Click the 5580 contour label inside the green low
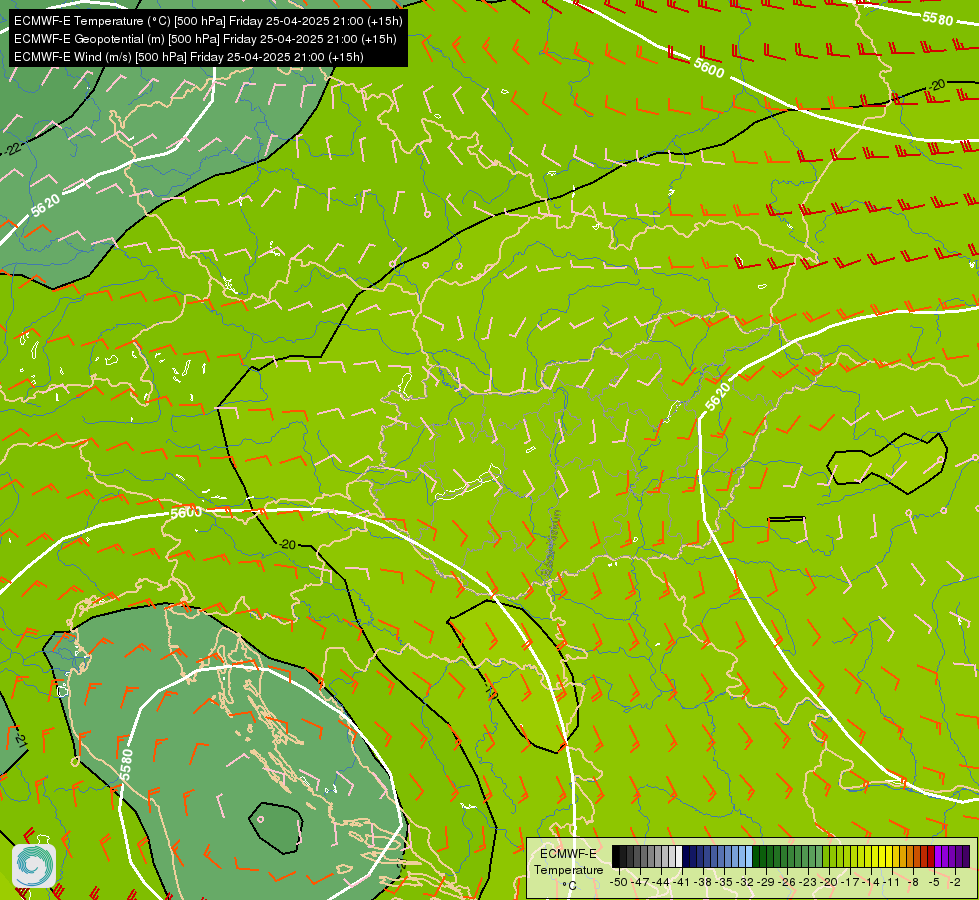The height and width of the screenshot is (900, 979). coord(126,764)
